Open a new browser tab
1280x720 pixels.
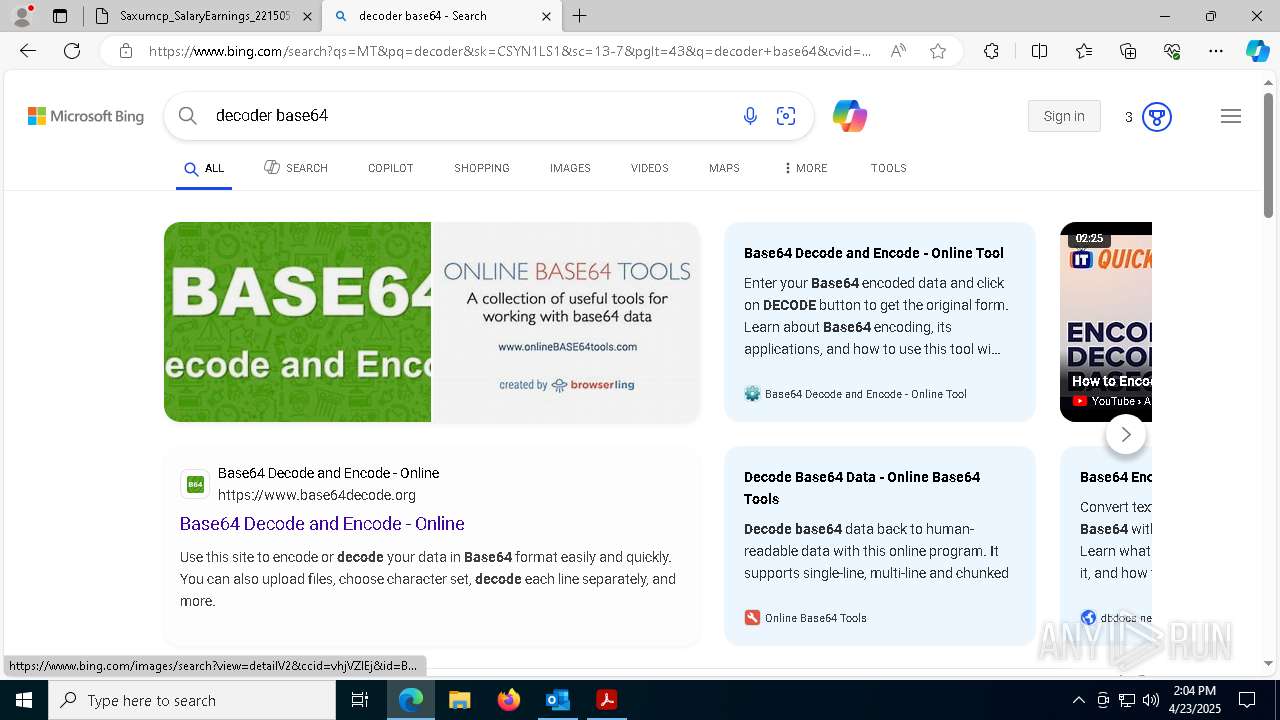[x=580, y=16]
